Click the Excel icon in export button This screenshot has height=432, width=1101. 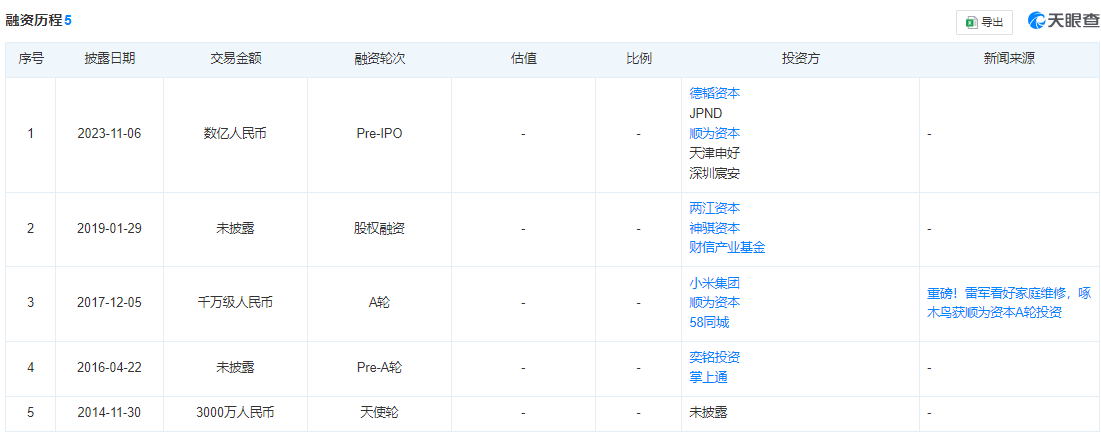tap(972, 22)
